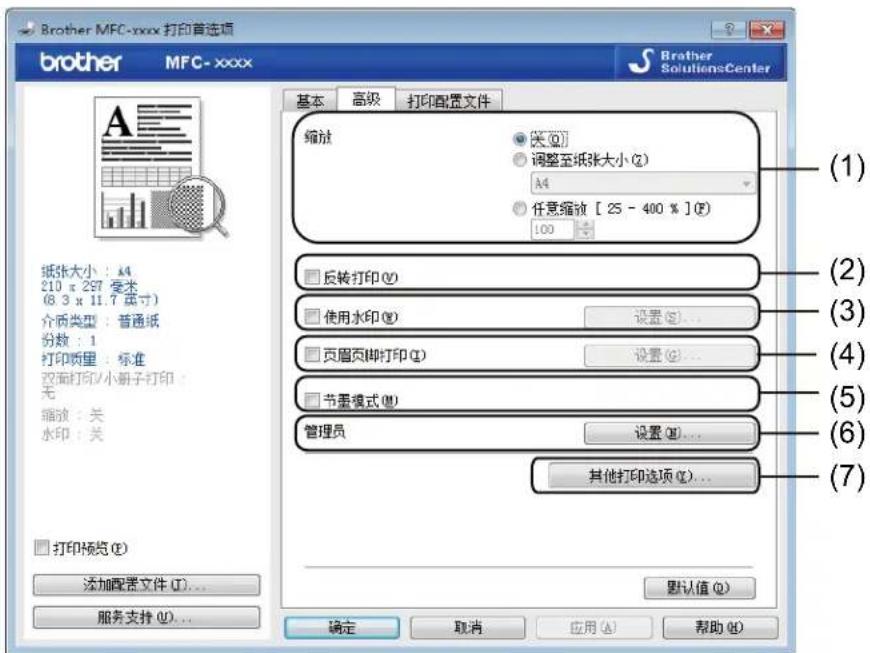870x653 pixels.
Task: Click the scaling percentage field showing 100
Action: click(552, 229)
